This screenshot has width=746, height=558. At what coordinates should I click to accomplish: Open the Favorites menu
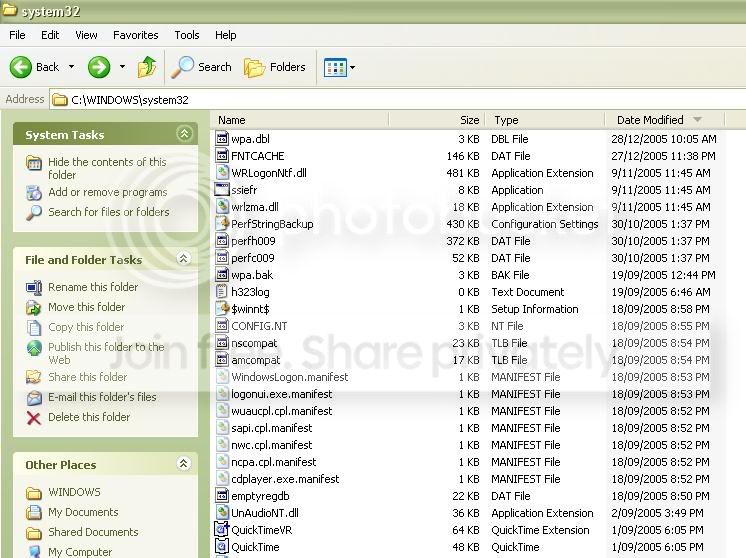[x=136, y=35]
